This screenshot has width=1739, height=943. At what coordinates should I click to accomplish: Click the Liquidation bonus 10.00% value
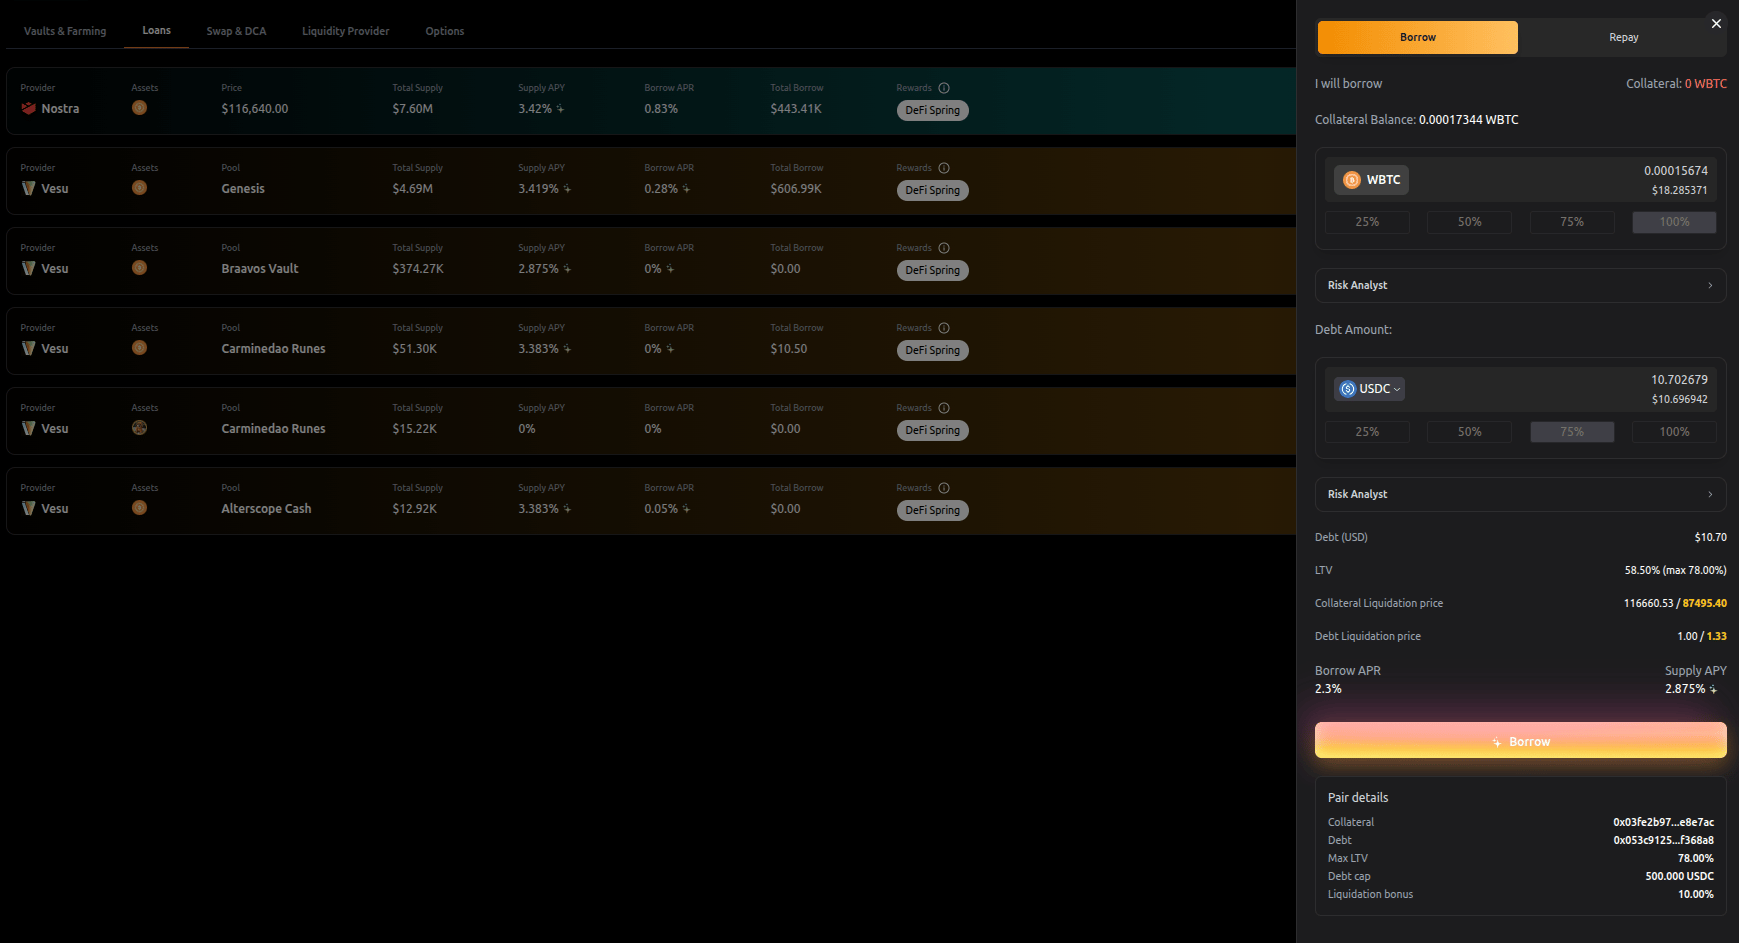pos(1695,894)
